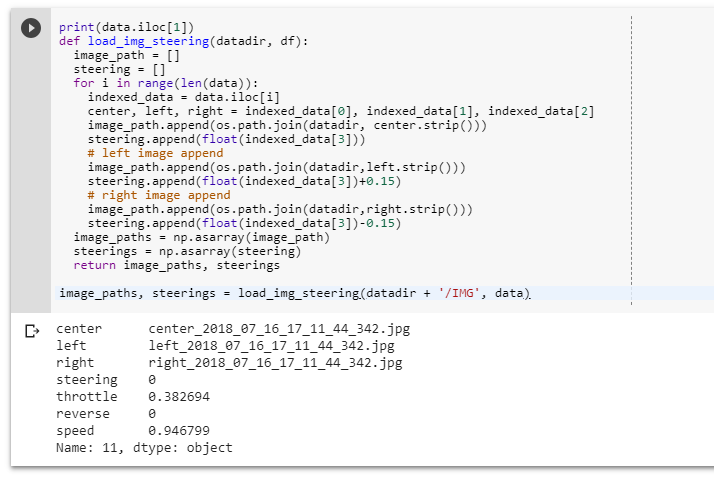714x498 pixels.
Task: Click the 'steering = []' line
Action: pyautogui.click(x=119, y=70)
